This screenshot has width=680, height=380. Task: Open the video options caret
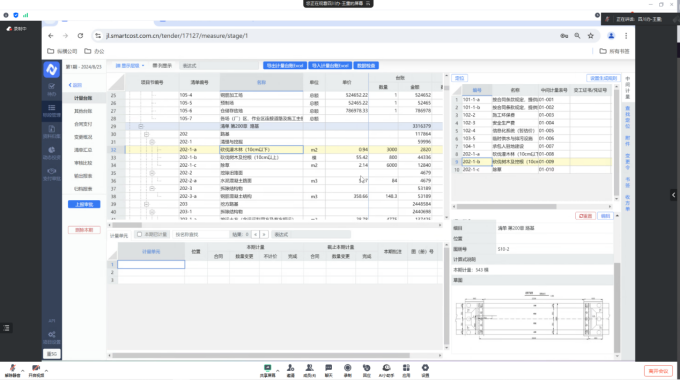(46, 370)
